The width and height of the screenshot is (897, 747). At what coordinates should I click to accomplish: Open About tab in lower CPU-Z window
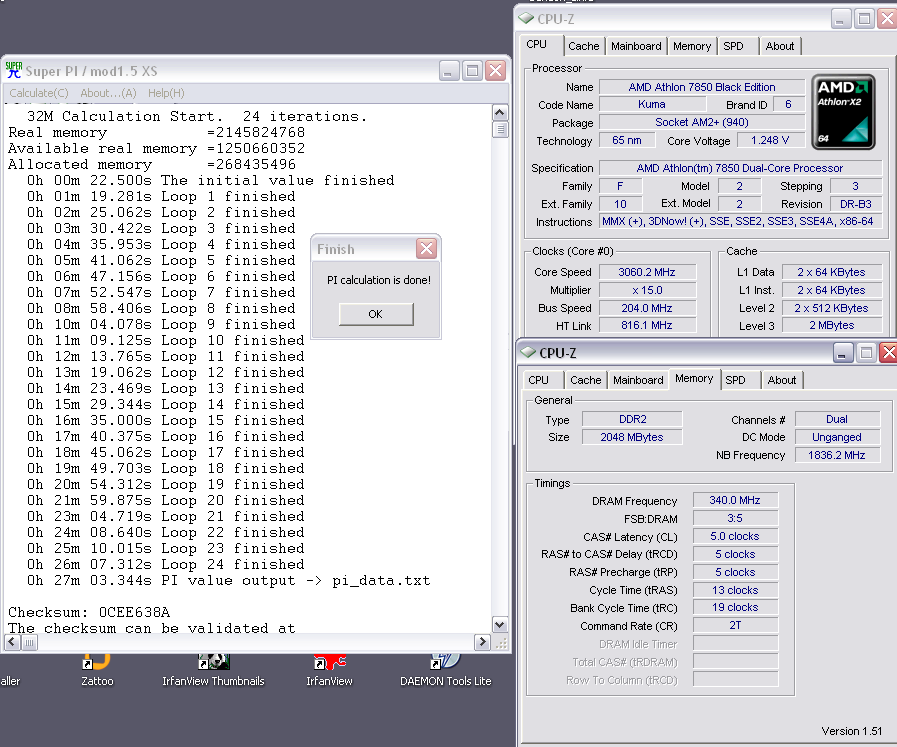(x=782, y=380)
